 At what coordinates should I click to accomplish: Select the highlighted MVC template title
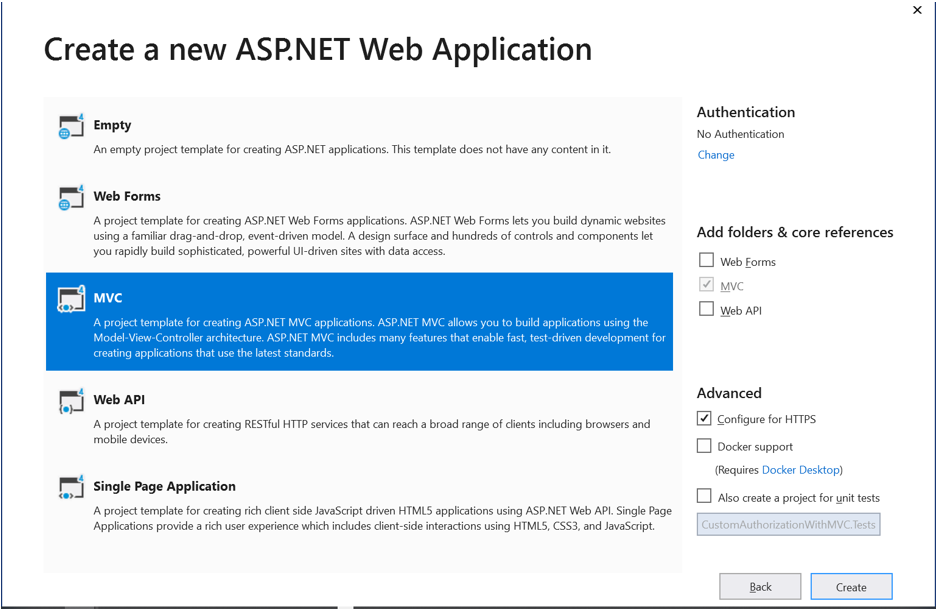[108, 298]
